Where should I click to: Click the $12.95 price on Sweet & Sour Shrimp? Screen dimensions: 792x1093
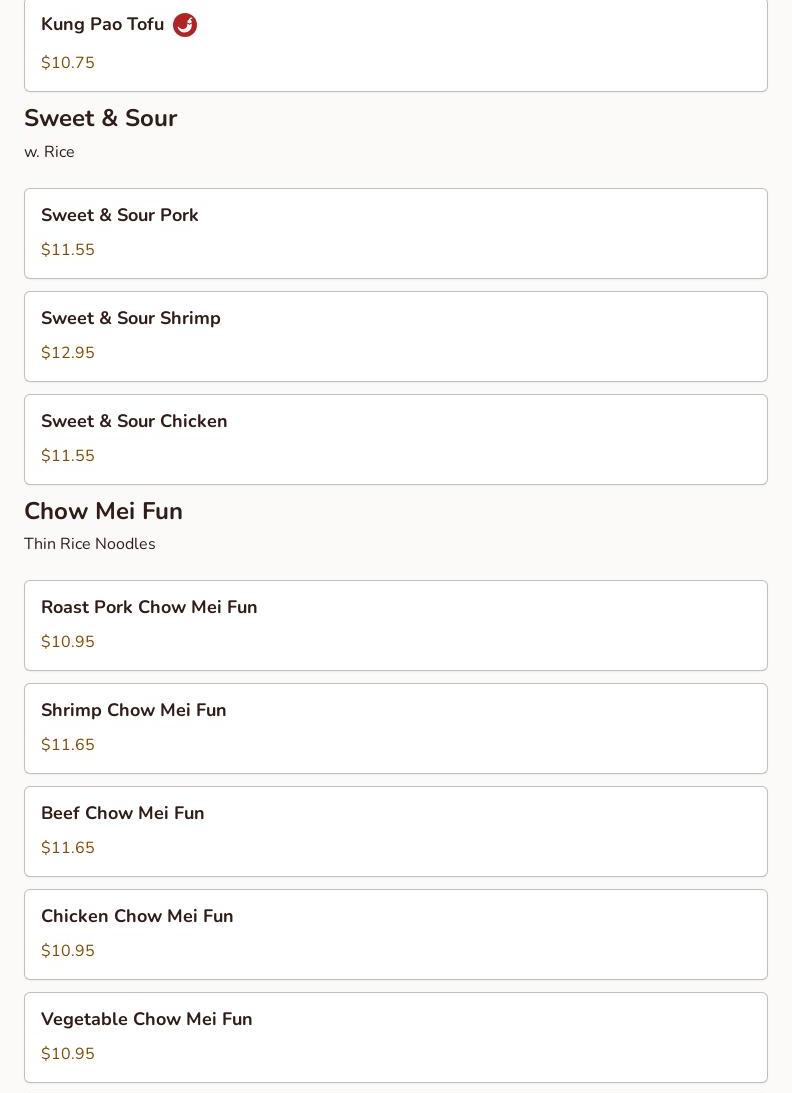click(x=68, y=352)
